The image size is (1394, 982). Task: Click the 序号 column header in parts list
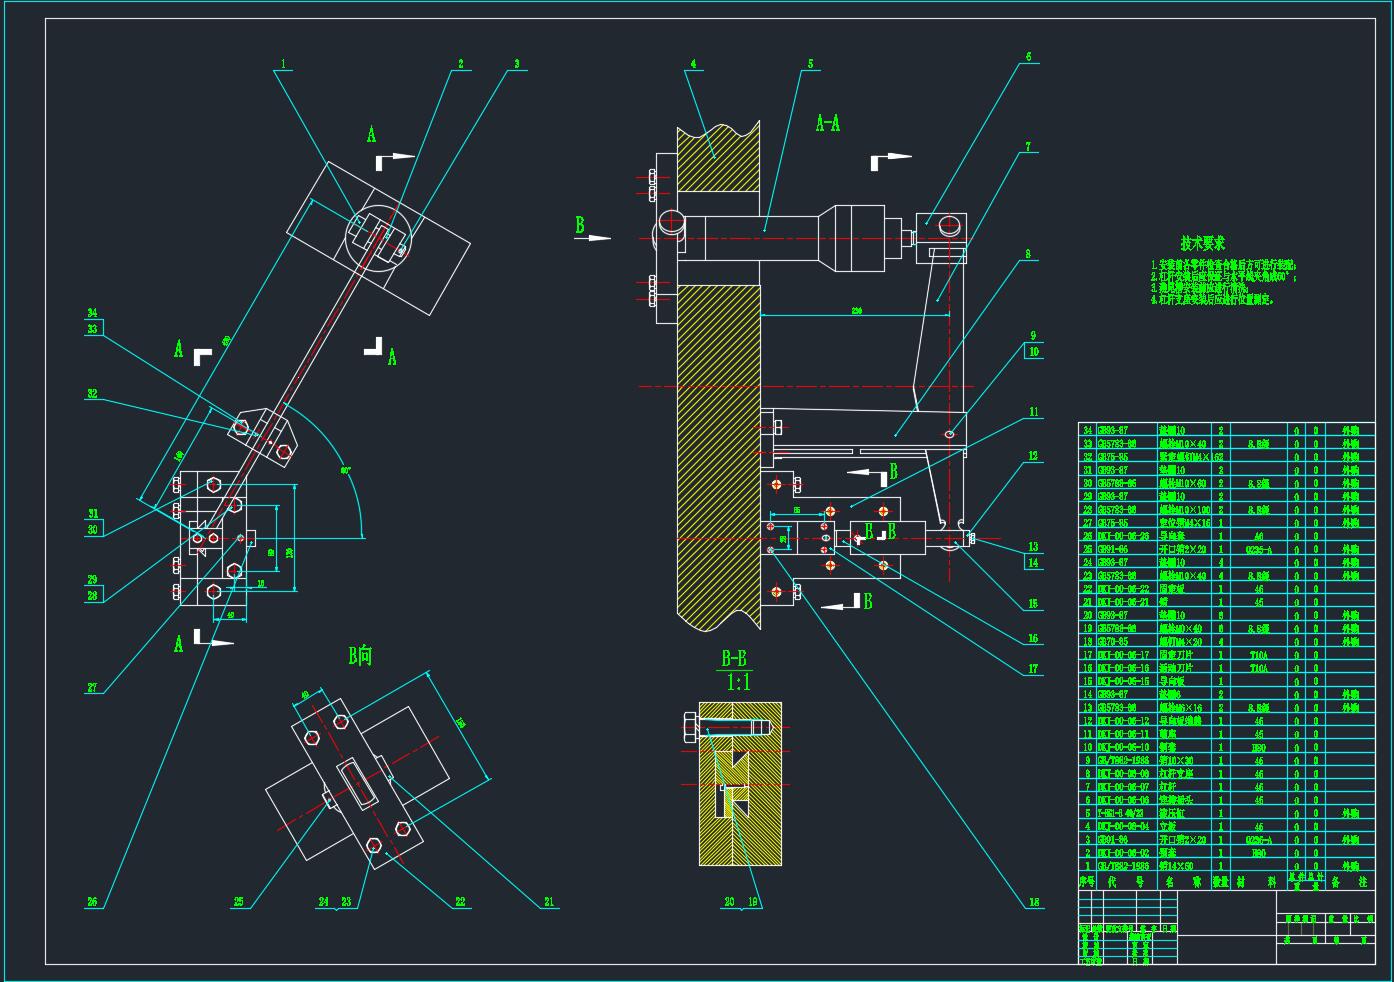point(1087,882)
